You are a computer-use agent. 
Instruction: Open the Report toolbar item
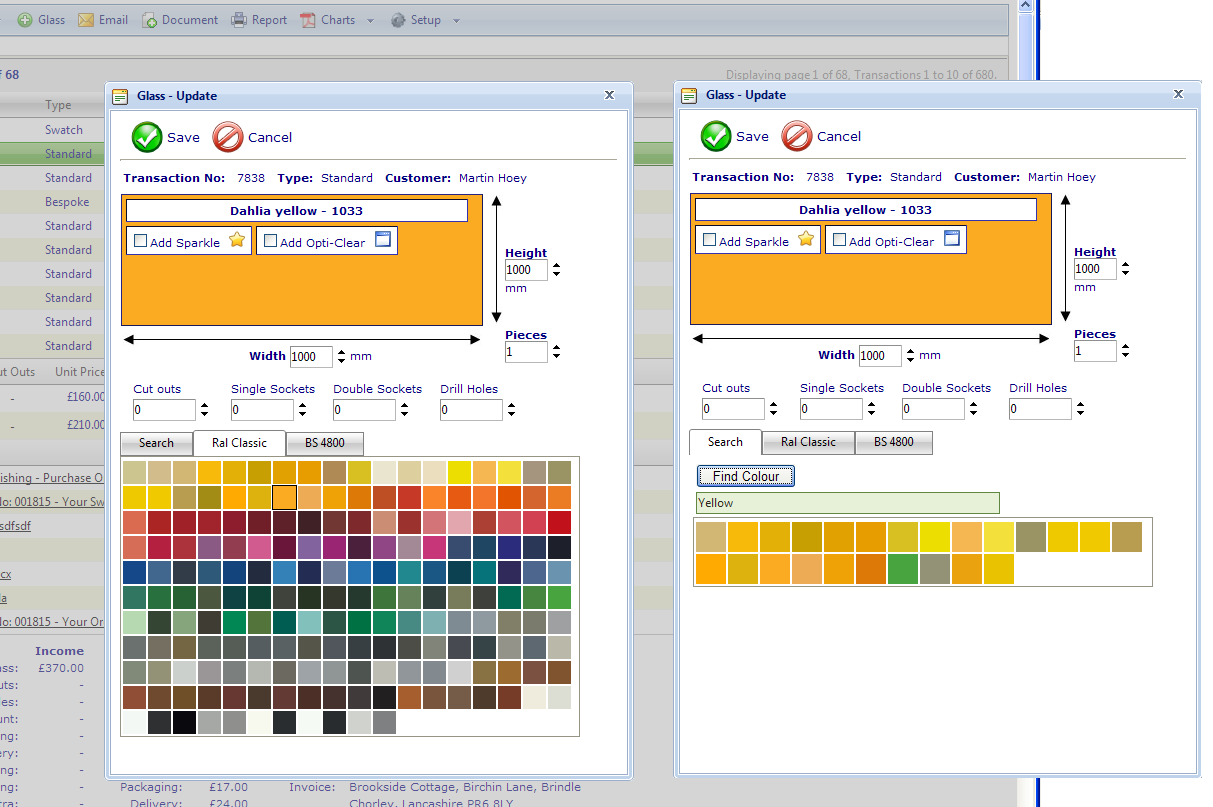click(x=259, y=20)
